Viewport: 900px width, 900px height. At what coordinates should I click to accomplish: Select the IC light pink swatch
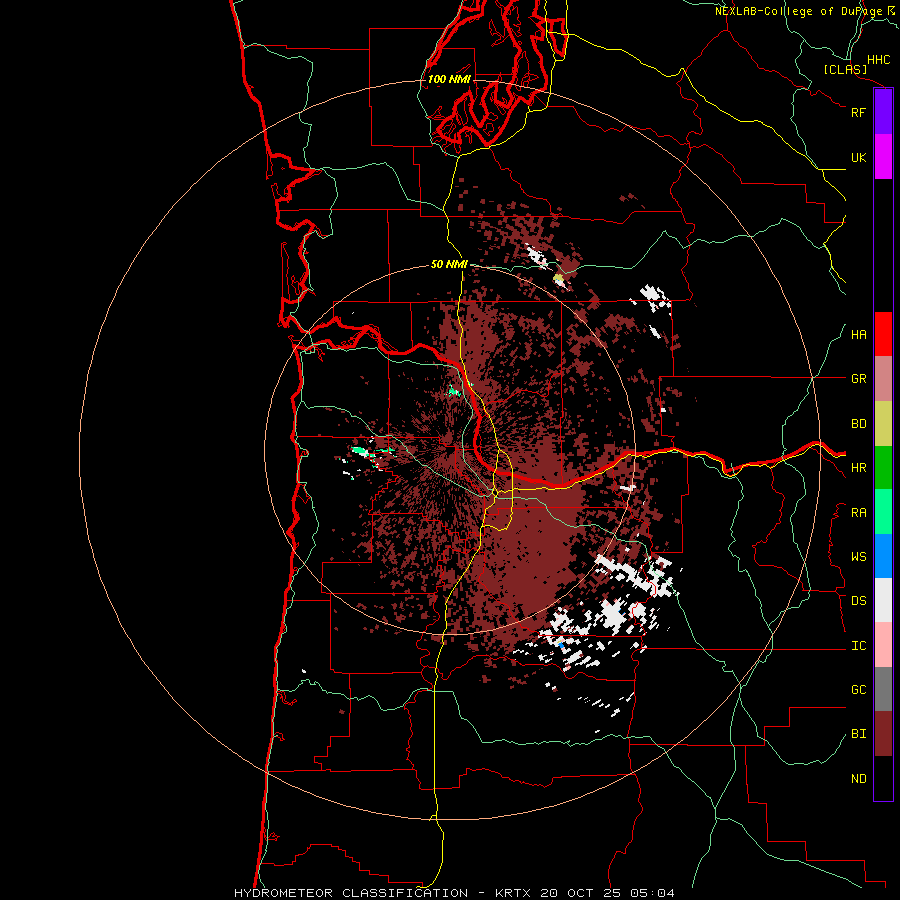coord(883,645)
